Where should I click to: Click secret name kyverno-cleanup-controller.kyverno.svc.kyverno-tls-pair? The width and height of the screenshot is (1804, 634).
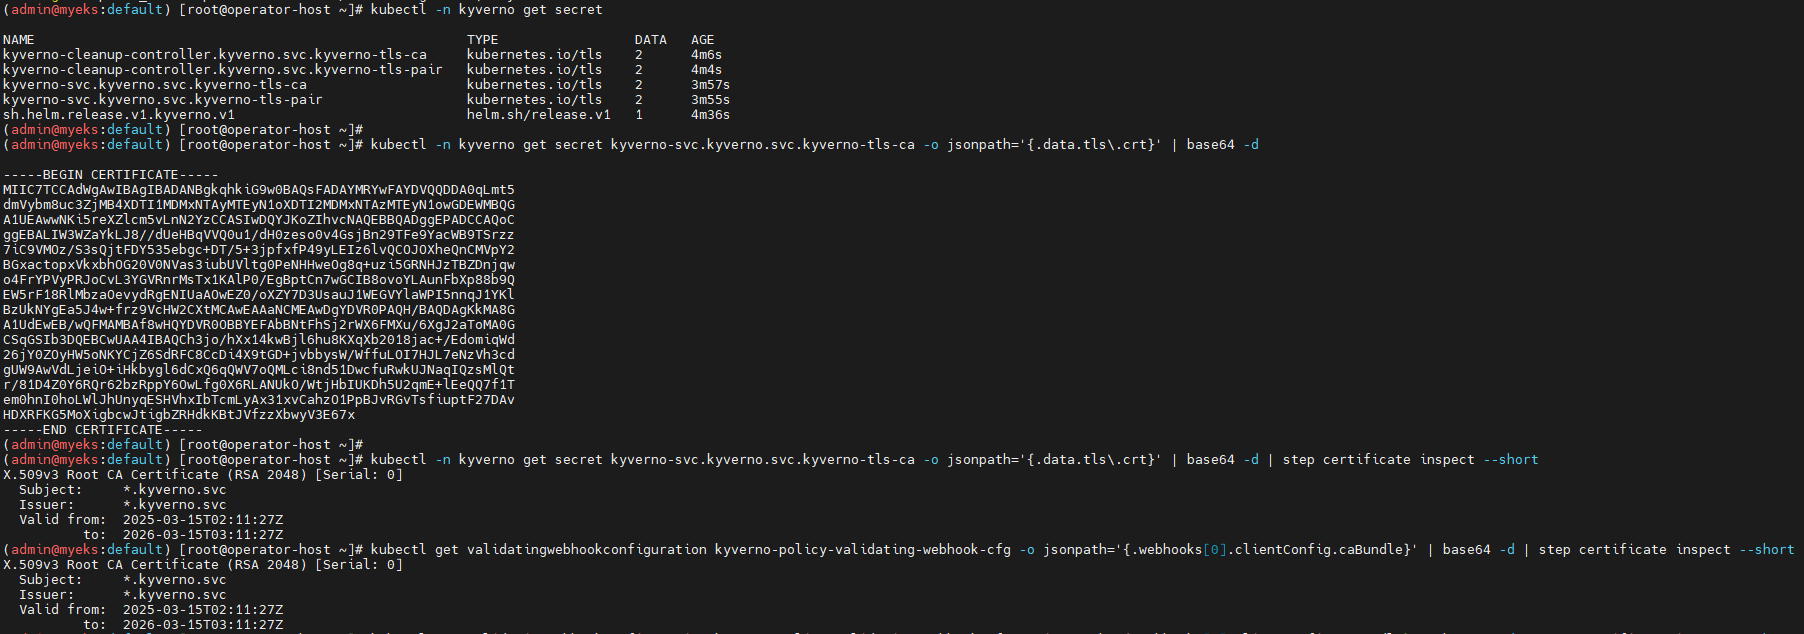[223, 70]
